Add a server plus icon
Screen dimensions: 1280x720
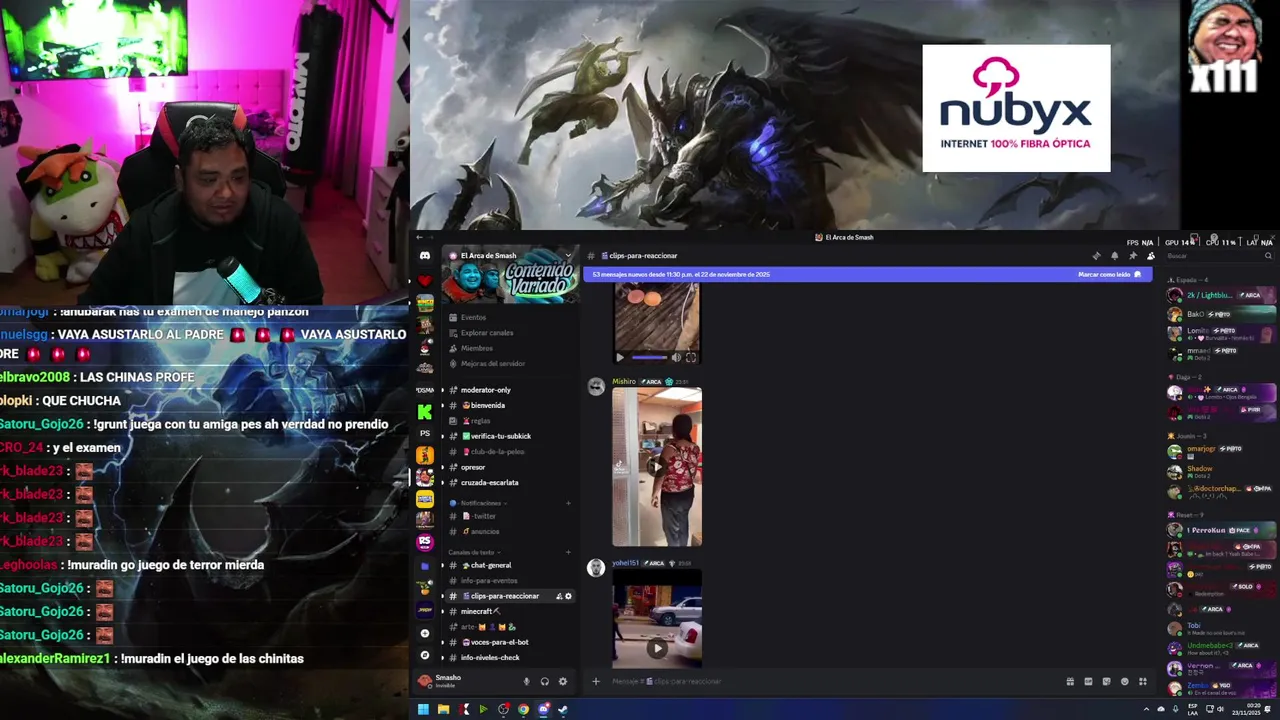425,633
